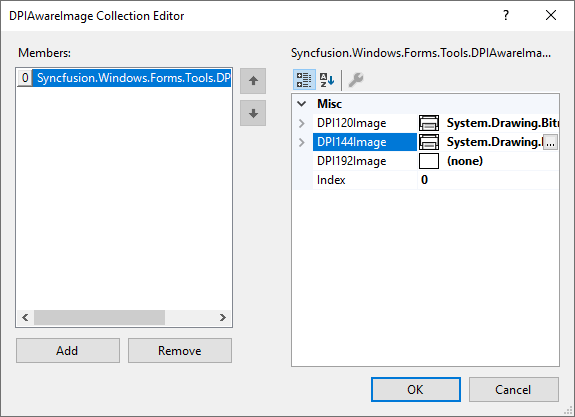Click the resize grip at dialog corner
The height and width of the screenshot is (417, 575).
click(569, 411)
